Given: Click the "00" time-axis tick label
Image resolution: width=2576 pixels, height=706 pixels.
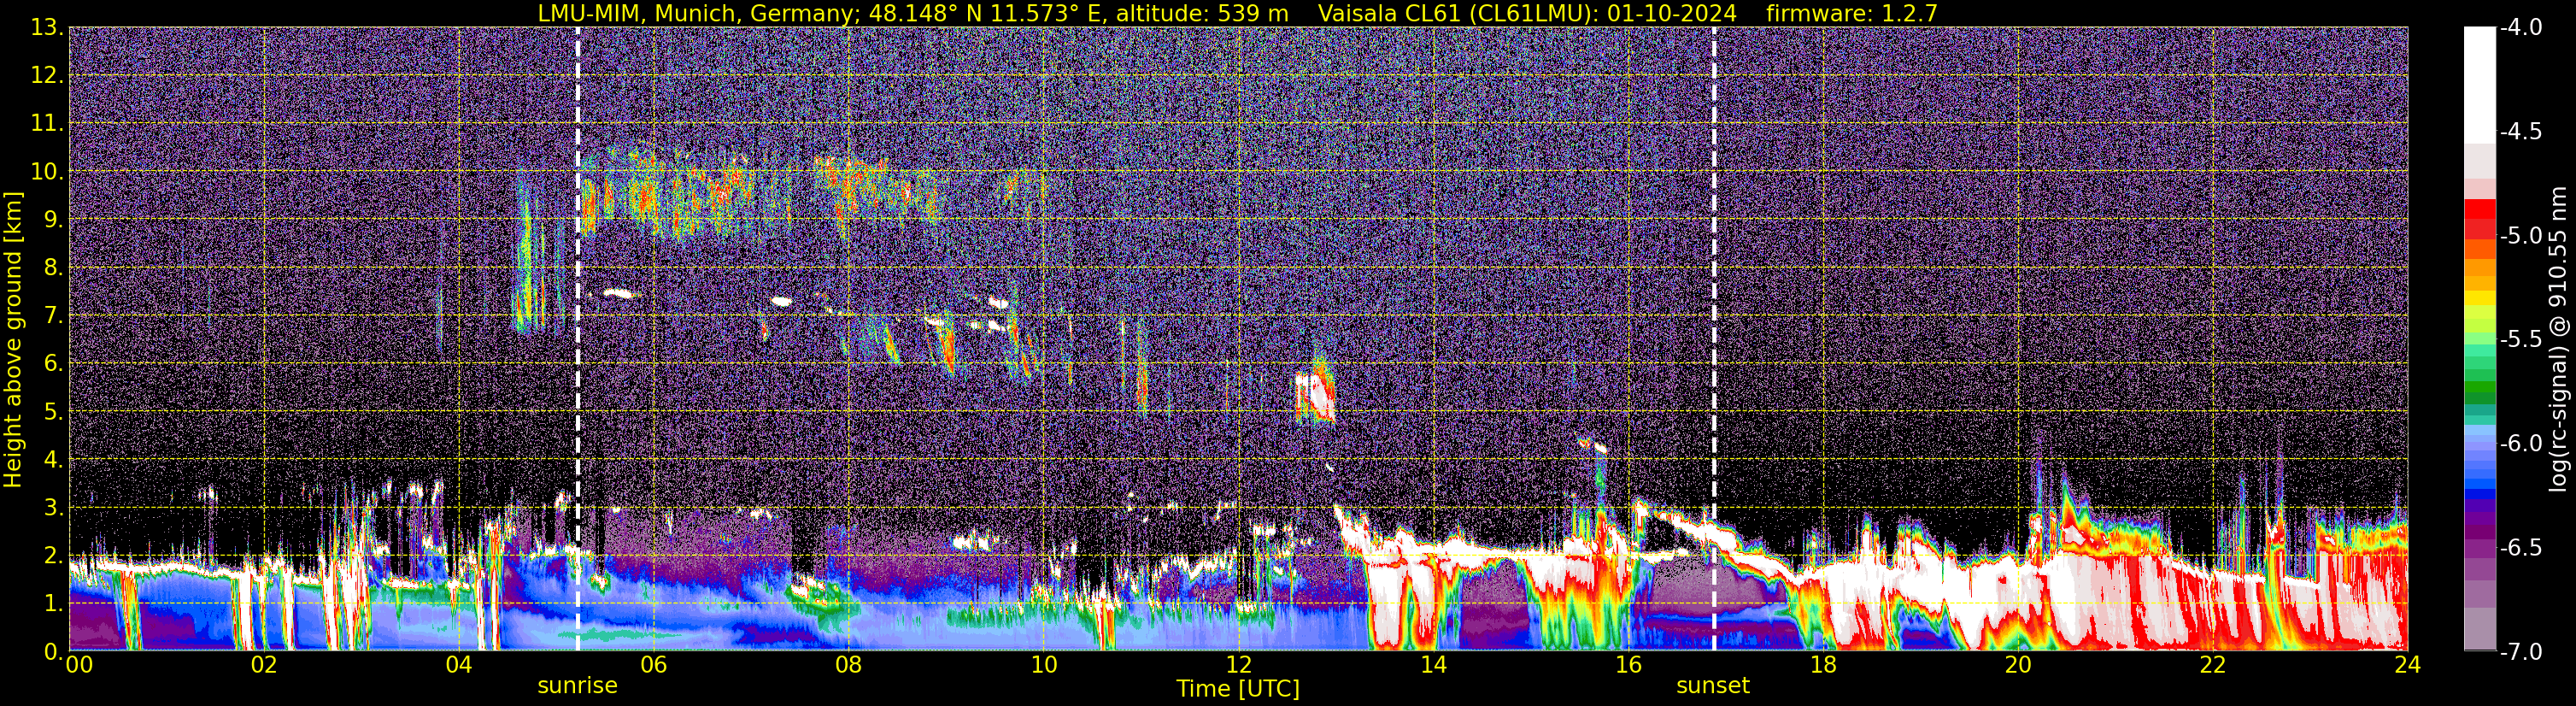Looking at the screenshot, I should [x=78, y=665].
